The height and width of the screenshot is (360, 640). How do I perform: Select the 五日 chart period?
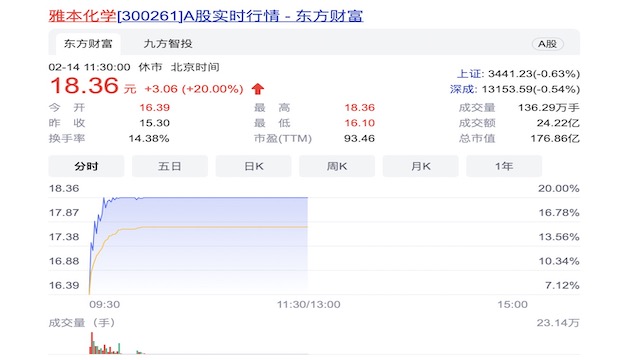[x=170, y=166]
